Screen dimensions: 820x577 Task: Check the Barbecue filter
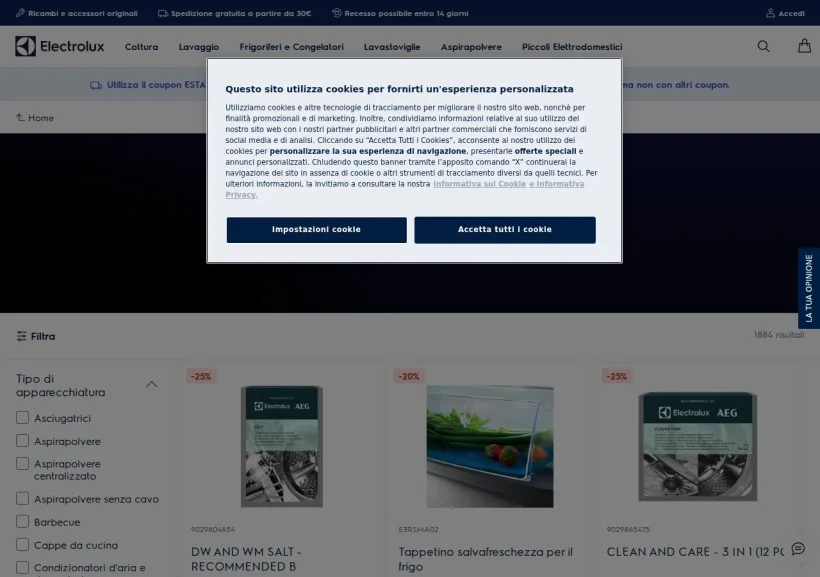(x=22, y=521)
